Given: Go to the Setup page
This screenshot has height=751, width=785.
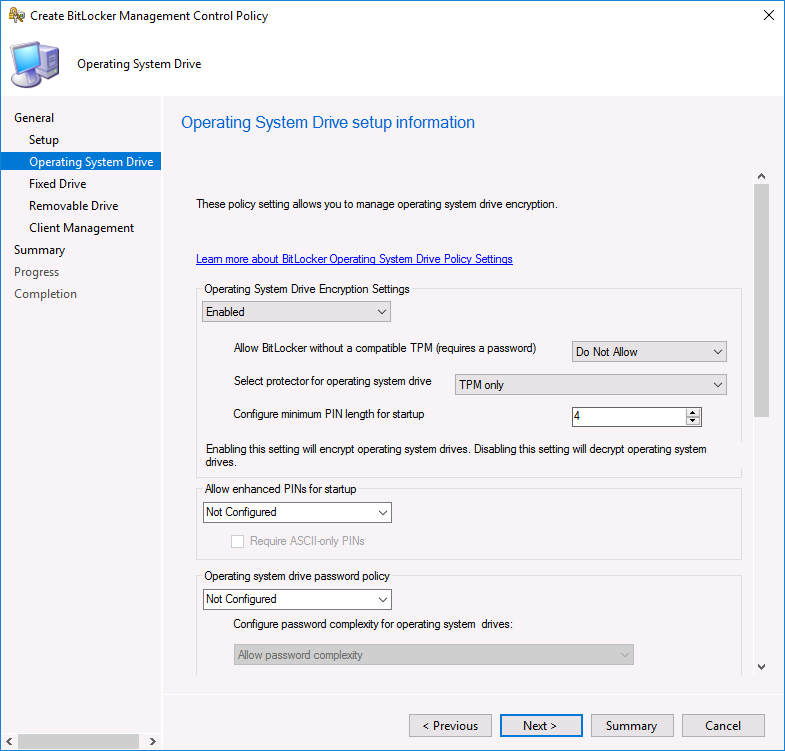Looking at the screenshot, I should tap(44, 140).
